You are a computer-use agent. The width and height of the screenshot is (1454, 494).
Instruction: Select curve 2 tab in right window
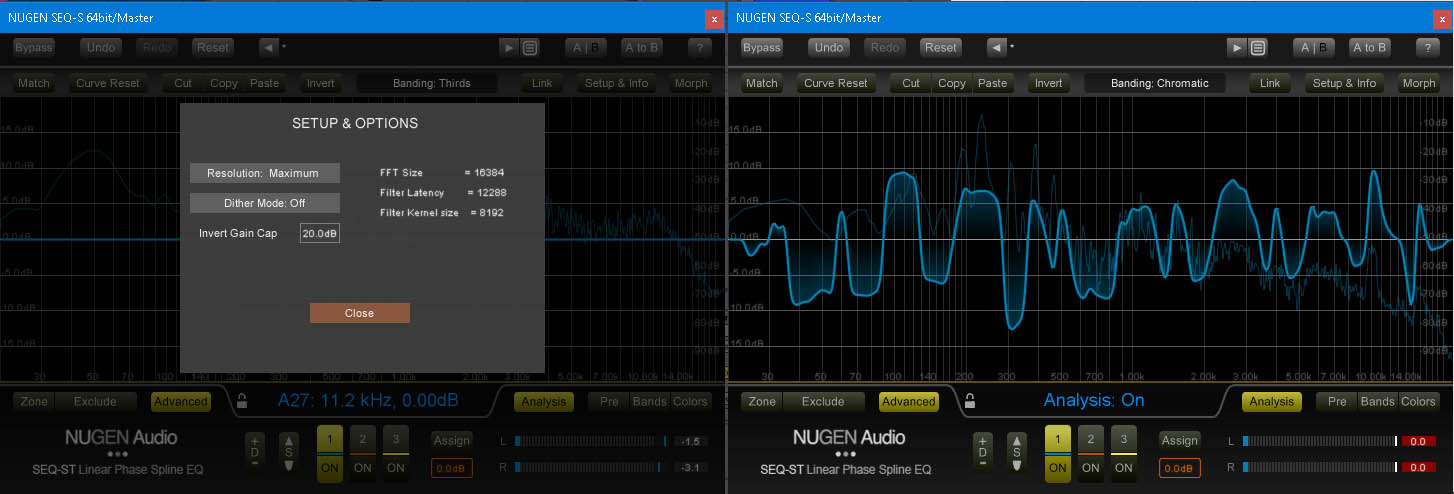(x=1091, y=439)
